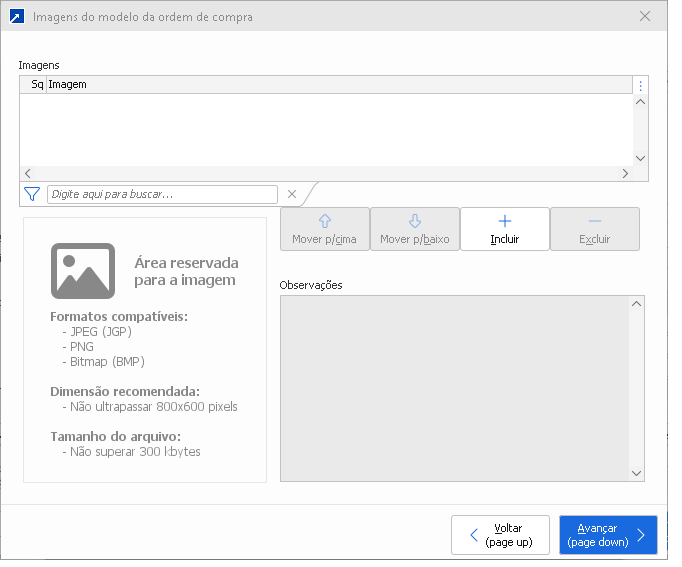Clear the search field with the X icon

[x=292, y=194]
